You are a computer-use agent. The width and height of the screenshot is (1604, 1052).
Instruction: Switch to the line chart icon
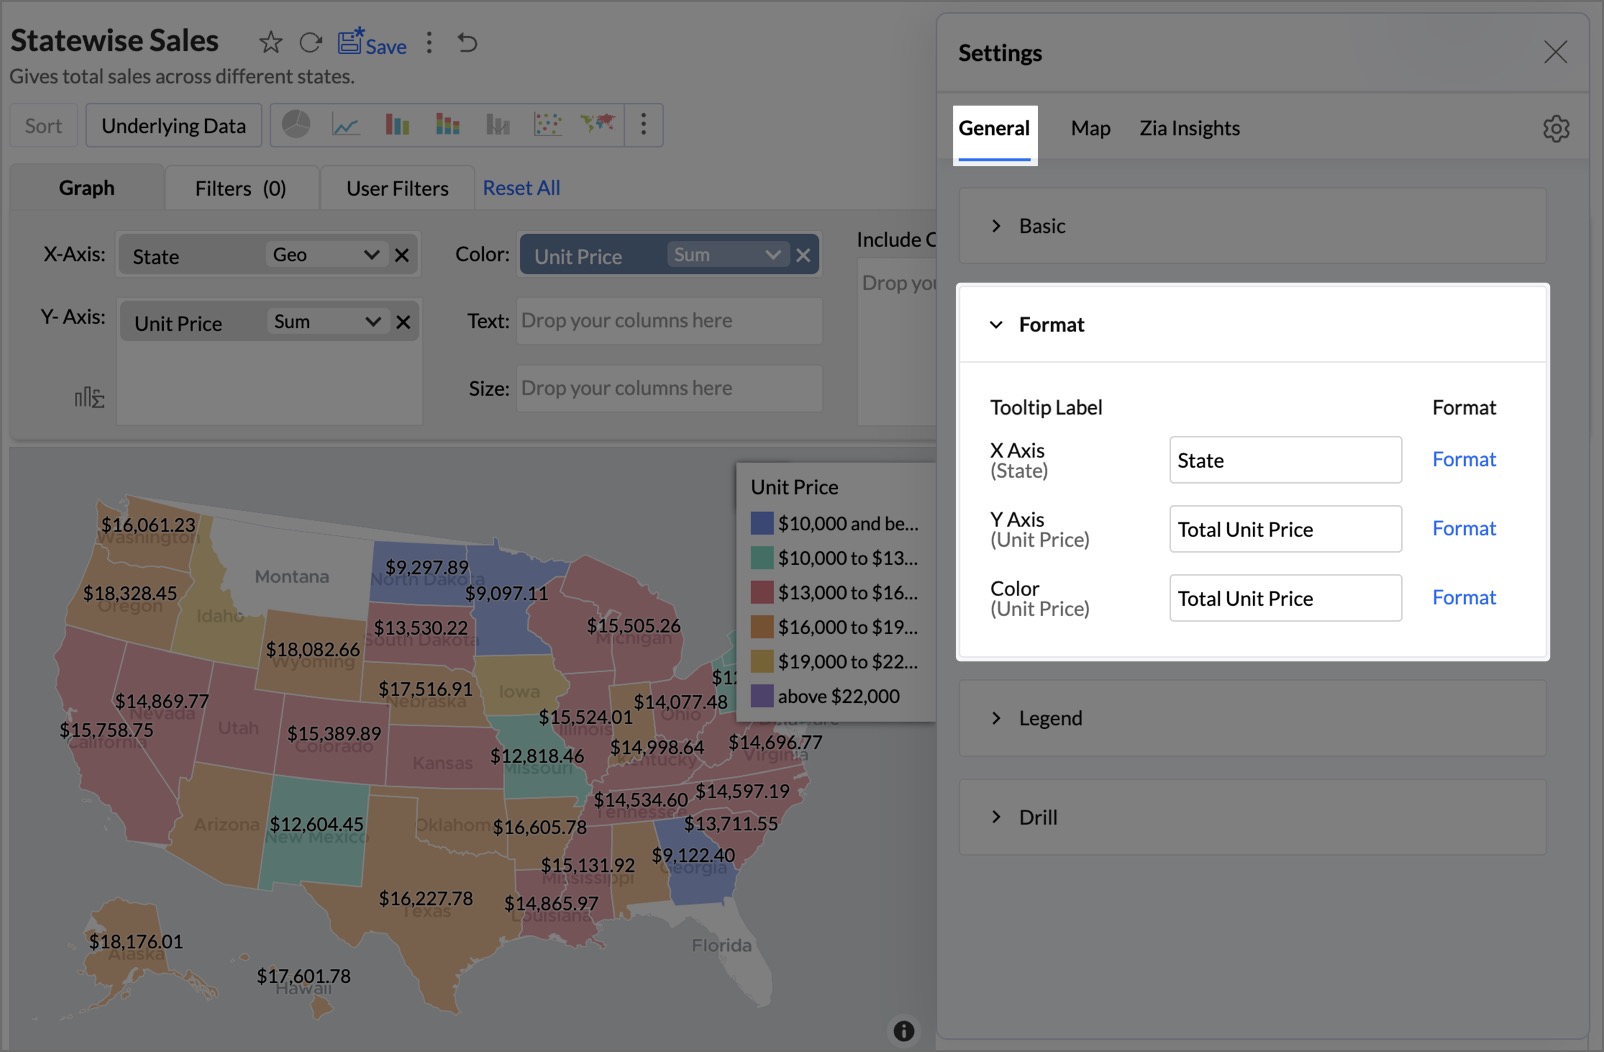(x=346, y=125)
